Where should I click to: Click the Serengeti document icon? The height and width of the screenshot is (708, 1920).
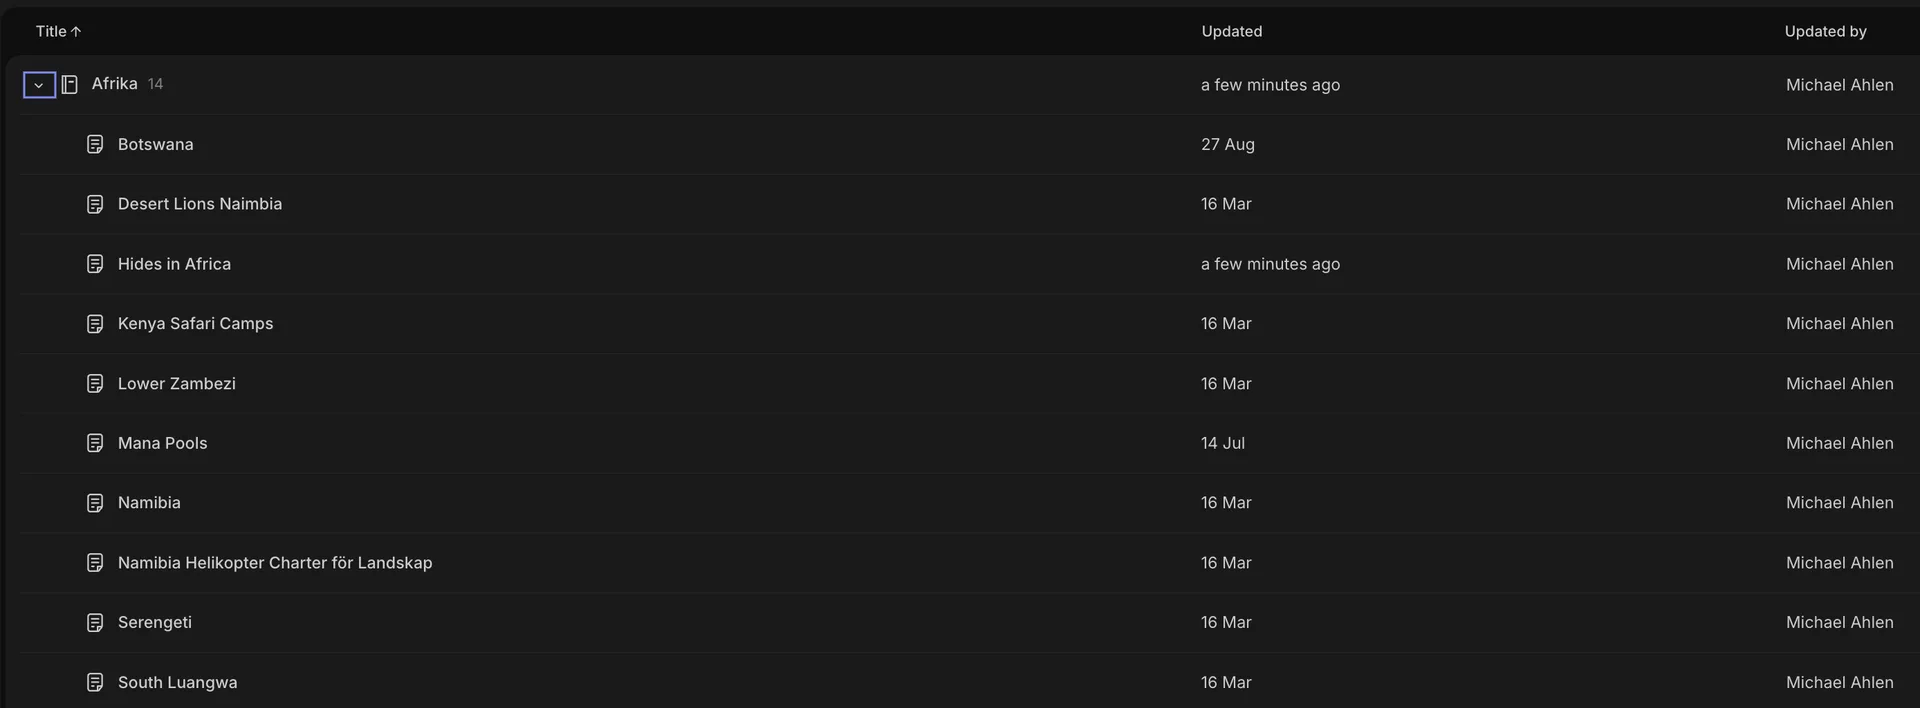(95, 623)
